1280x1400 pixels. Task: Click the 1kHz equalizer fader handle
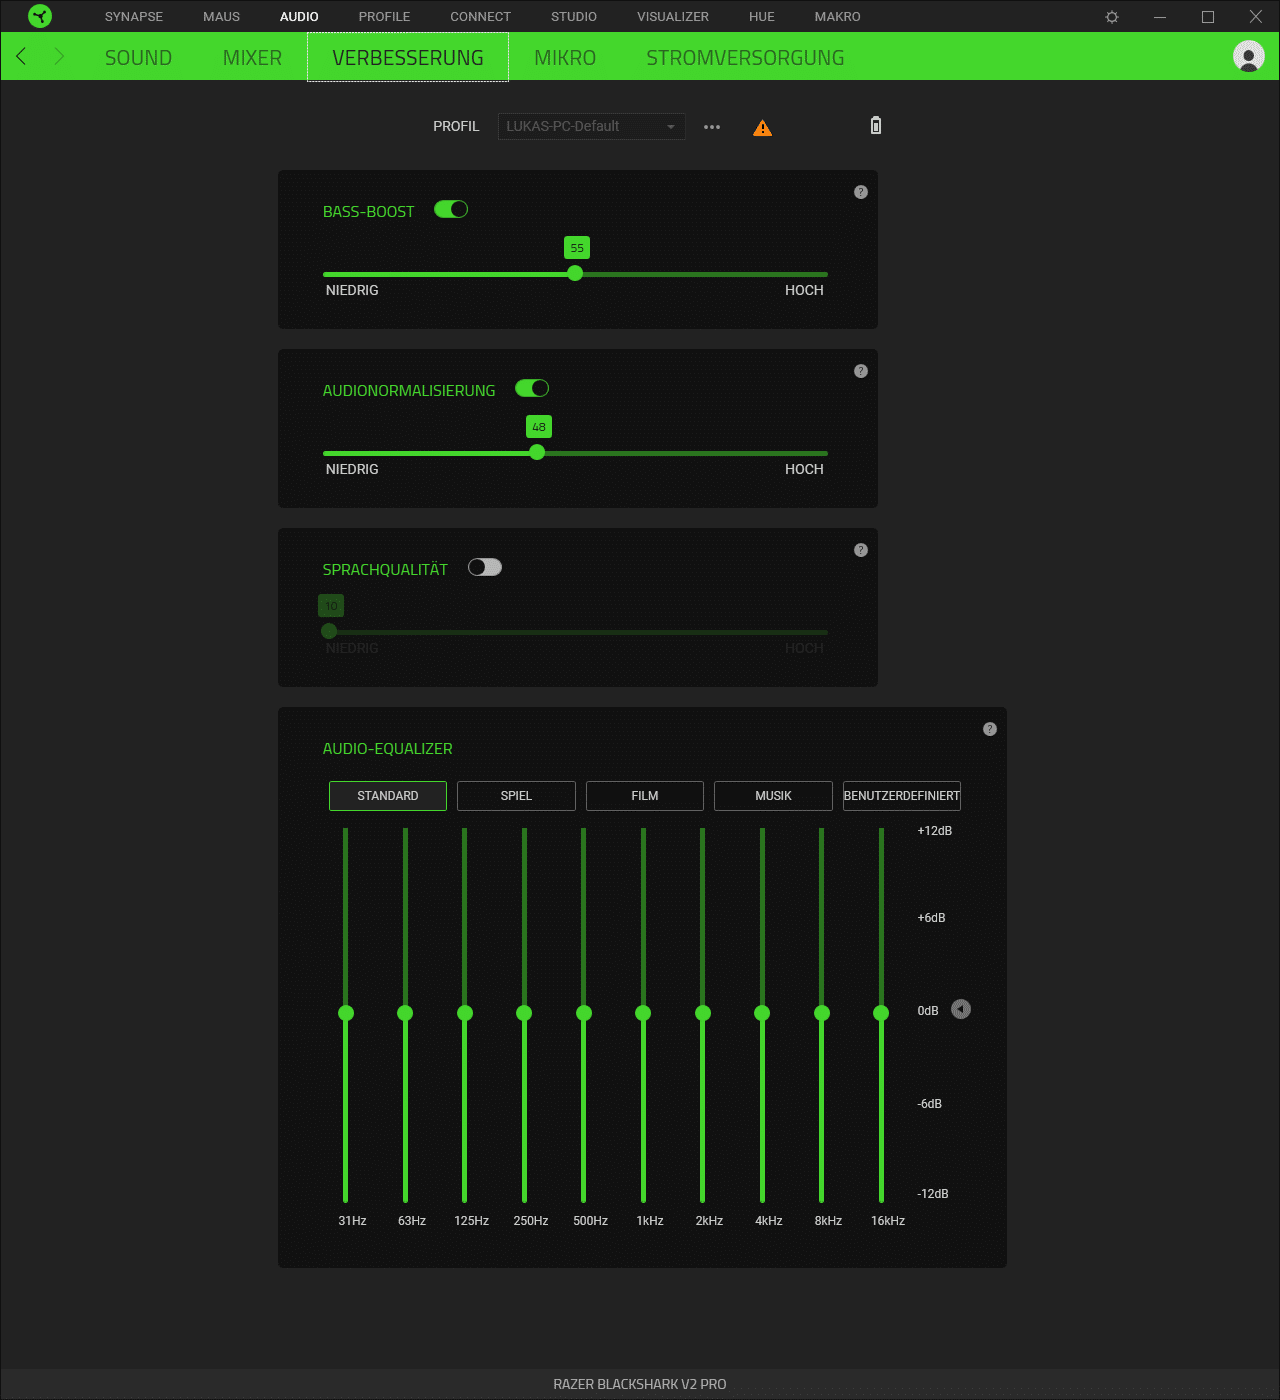pyautogui.click(x=643, y=1013)
